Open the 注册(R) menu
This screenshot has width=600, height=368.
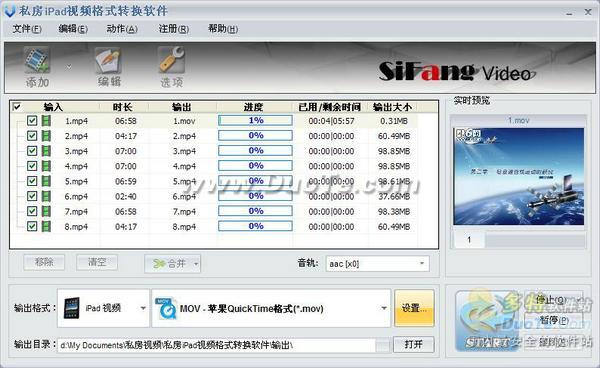pyautogui.click(x=173, y=29)
